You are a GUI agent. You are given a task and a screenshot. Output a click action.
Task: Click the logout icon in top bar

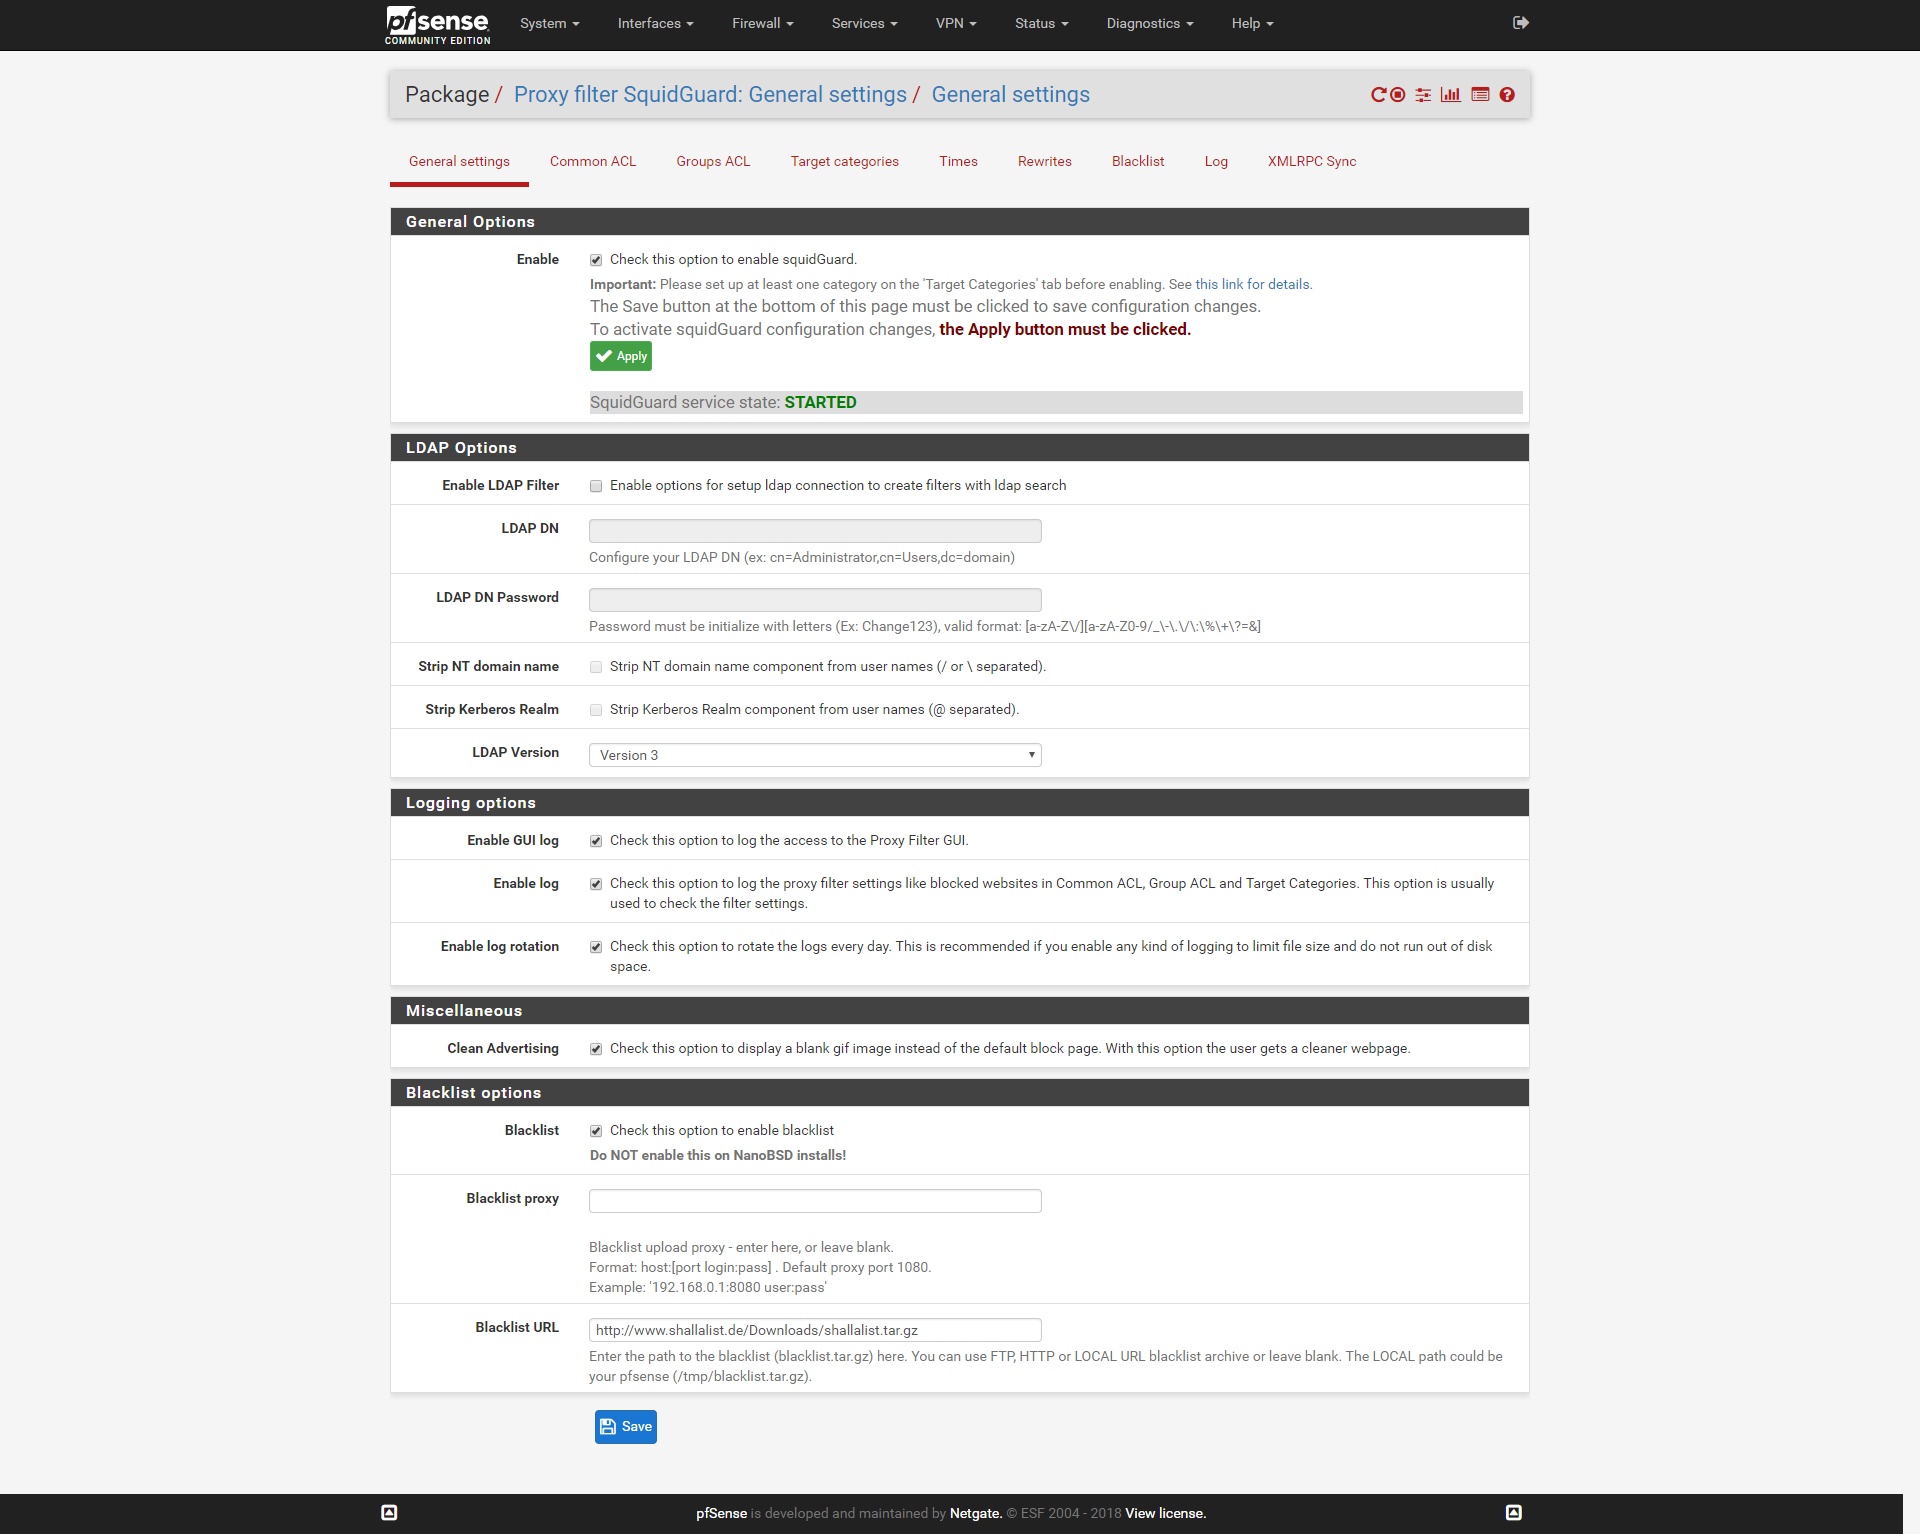click(1520, 23)
